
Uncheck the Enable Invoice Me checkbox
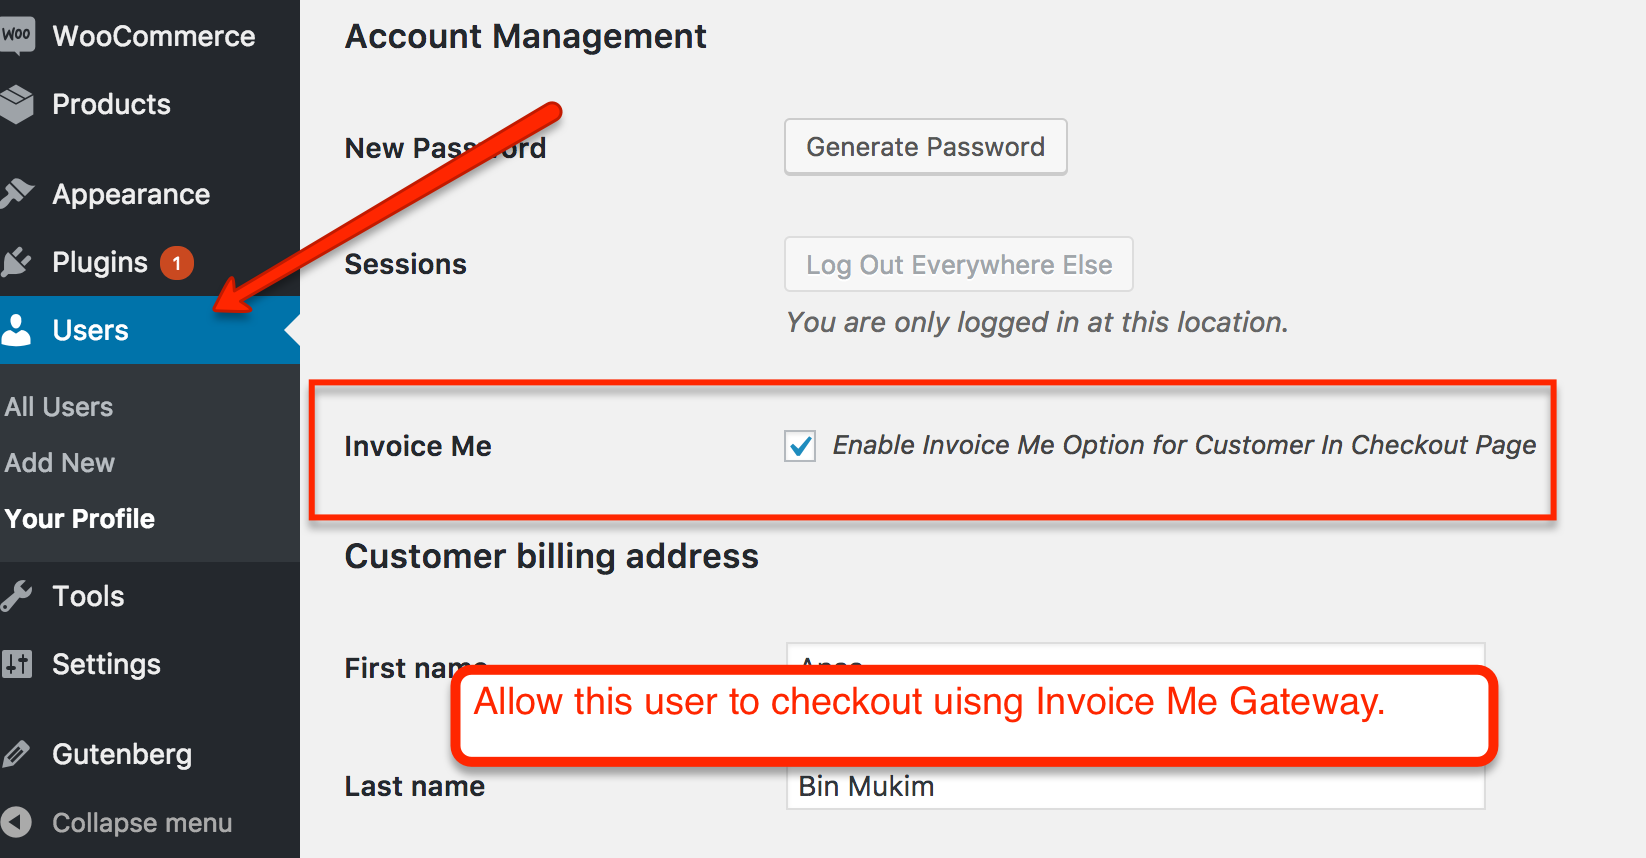coord(800,446)
